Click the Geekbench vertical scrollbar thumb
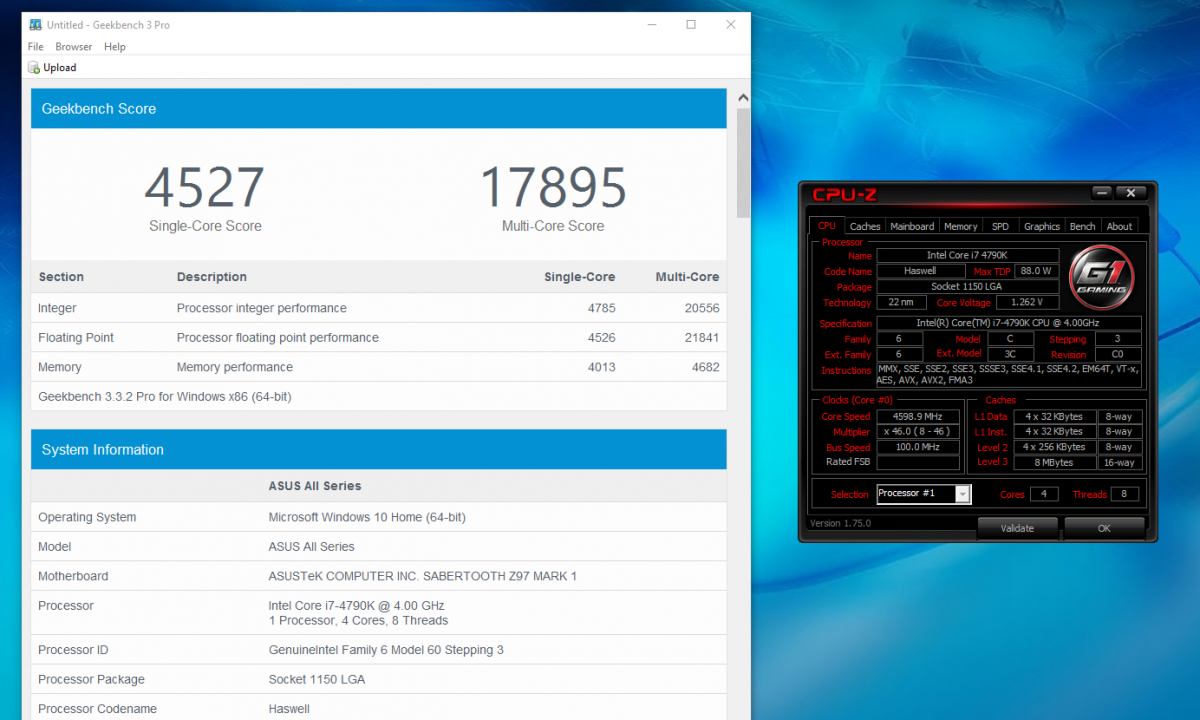The height and width of the screenshot is (720, 1200). click(743, 162)
